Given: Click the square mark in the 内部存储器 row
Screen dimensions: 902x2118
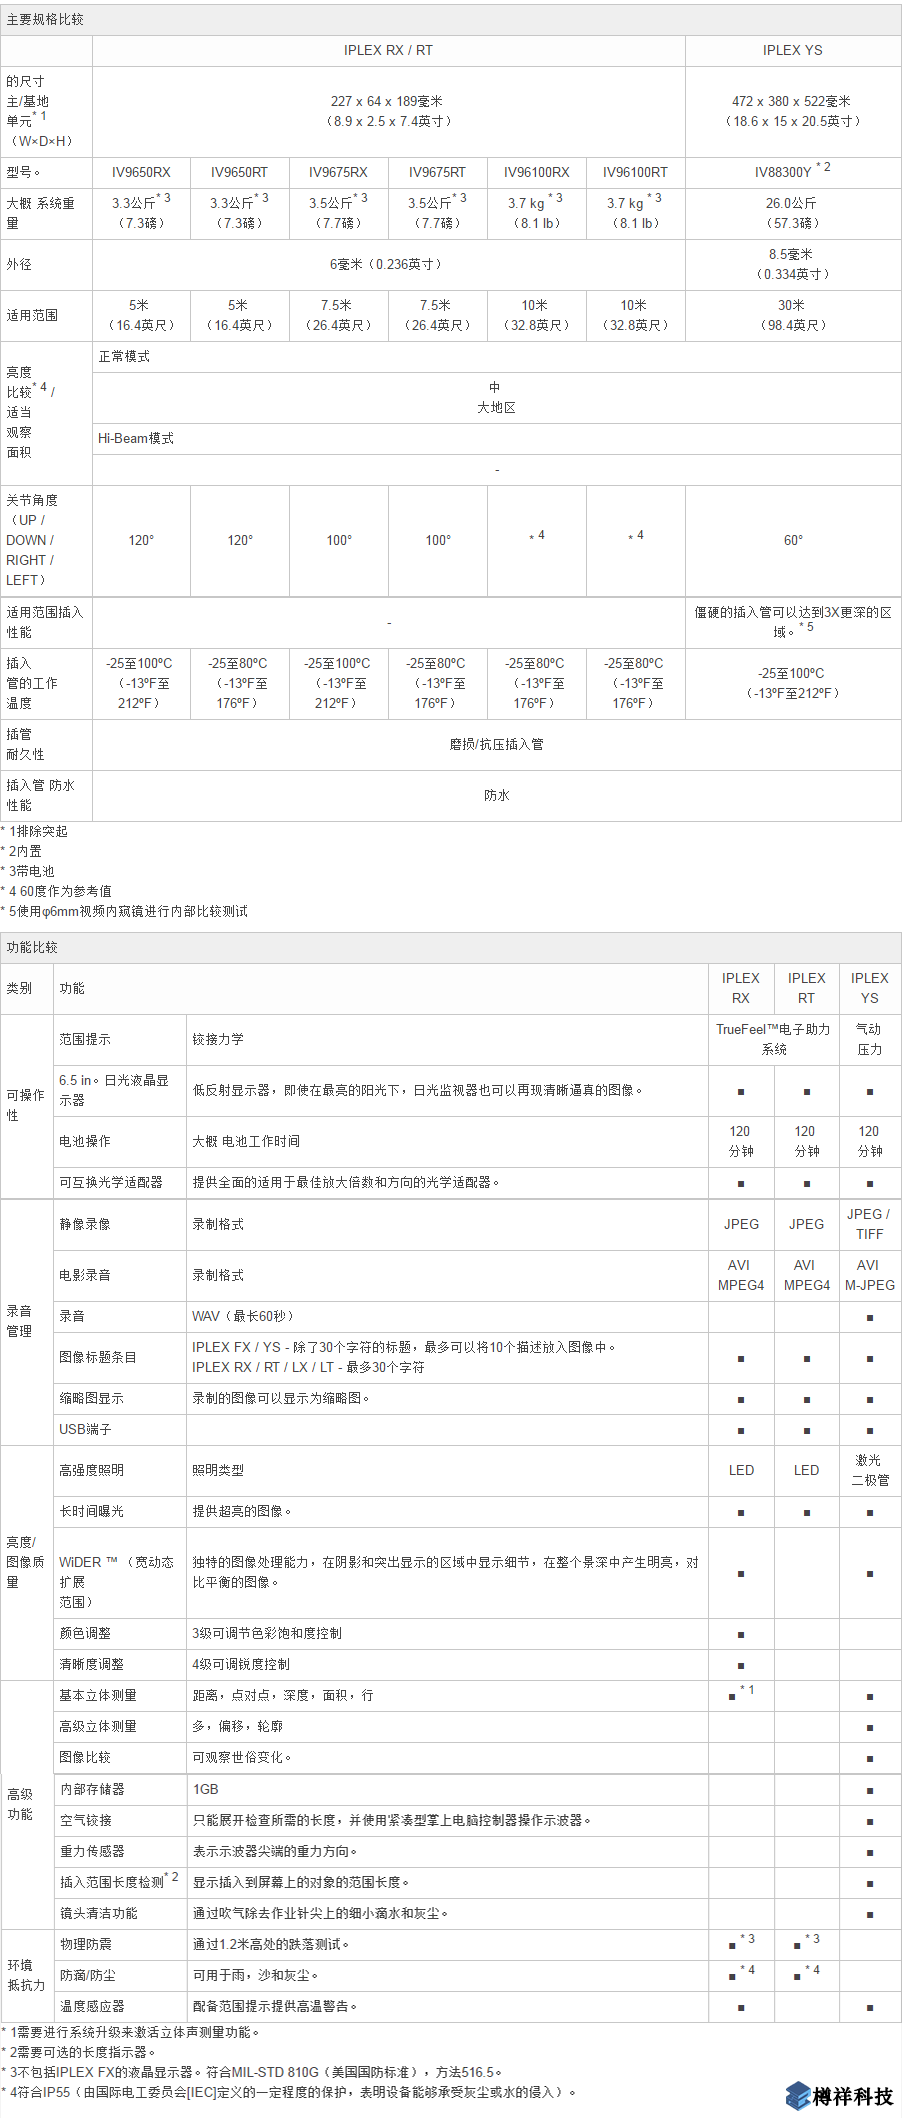Looking at the screenshot, I should pos(870,1790).
